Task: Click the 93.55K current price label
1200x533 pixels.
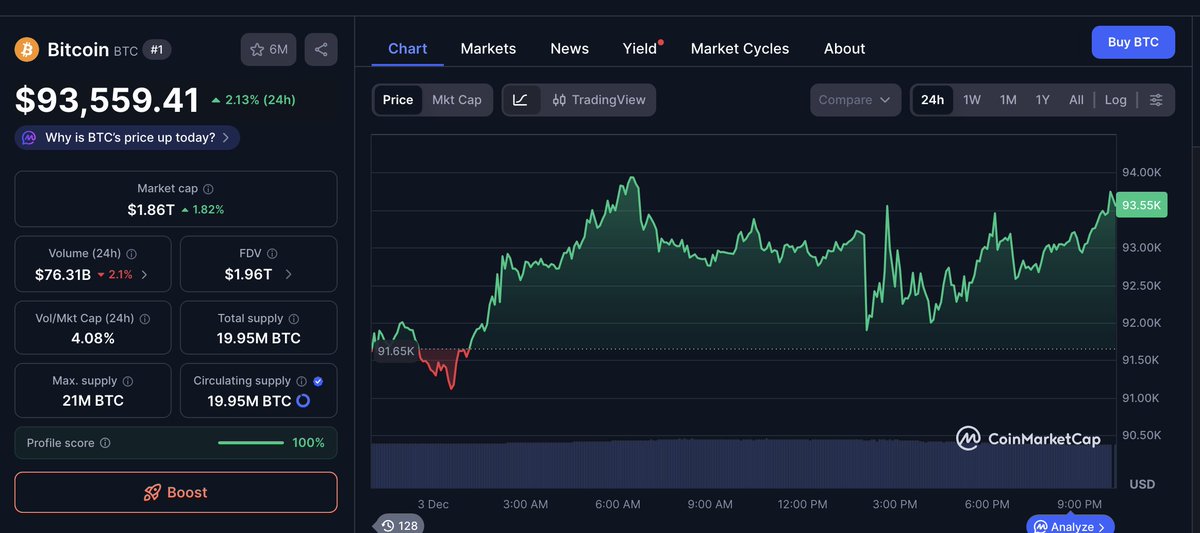Action: tap(1141, 205)
